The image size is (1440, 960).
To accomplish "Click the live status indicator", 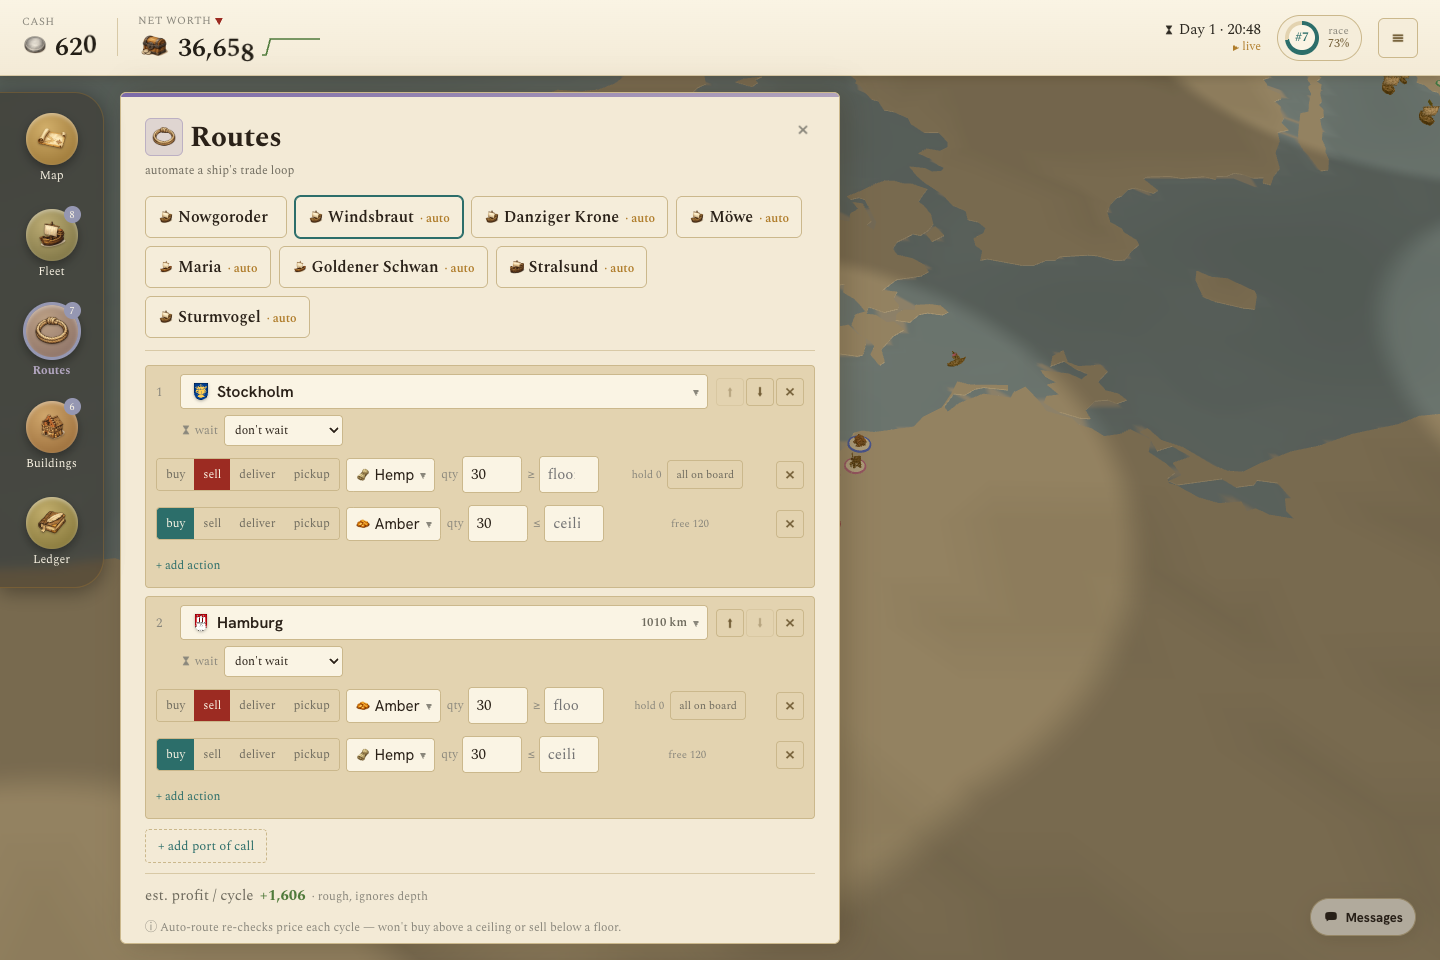I will click(x=1246, y=47).
